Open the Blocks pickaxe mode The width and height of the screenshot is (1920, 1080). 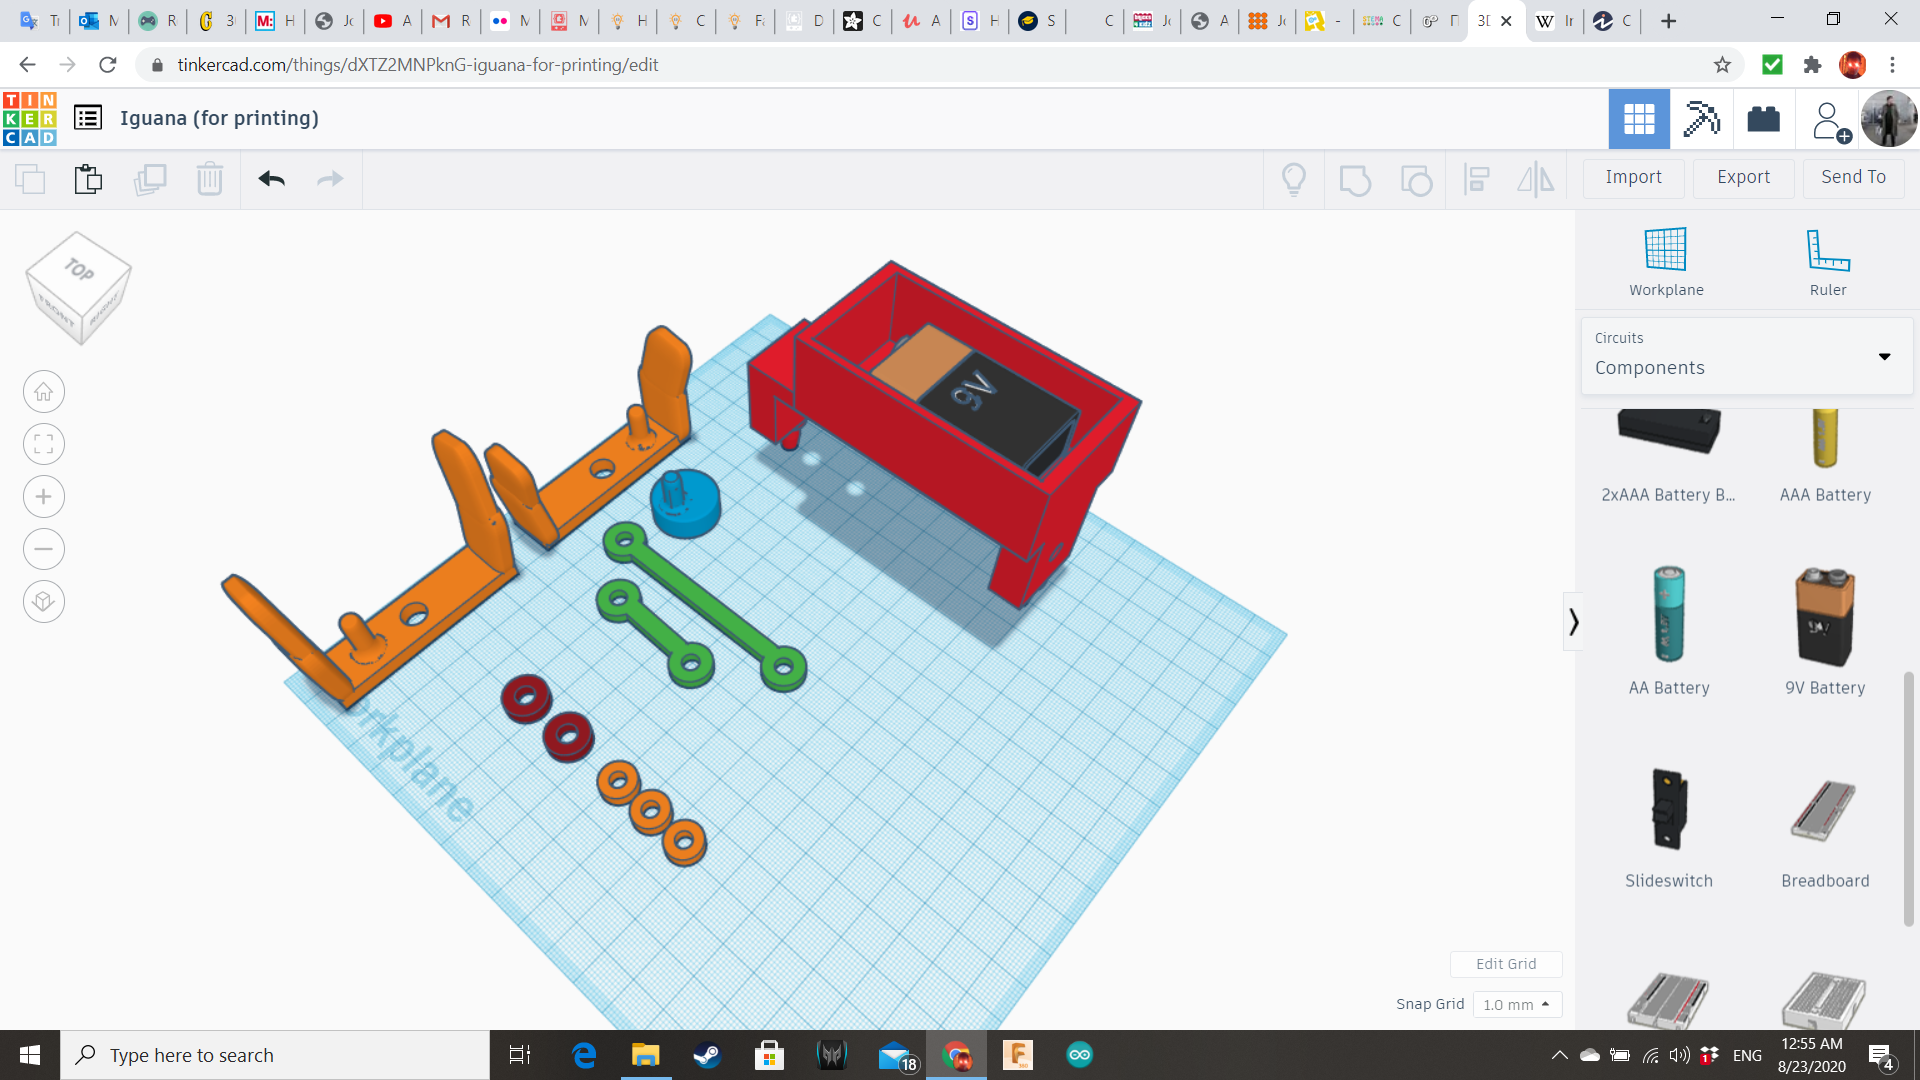coord(1701,119)
